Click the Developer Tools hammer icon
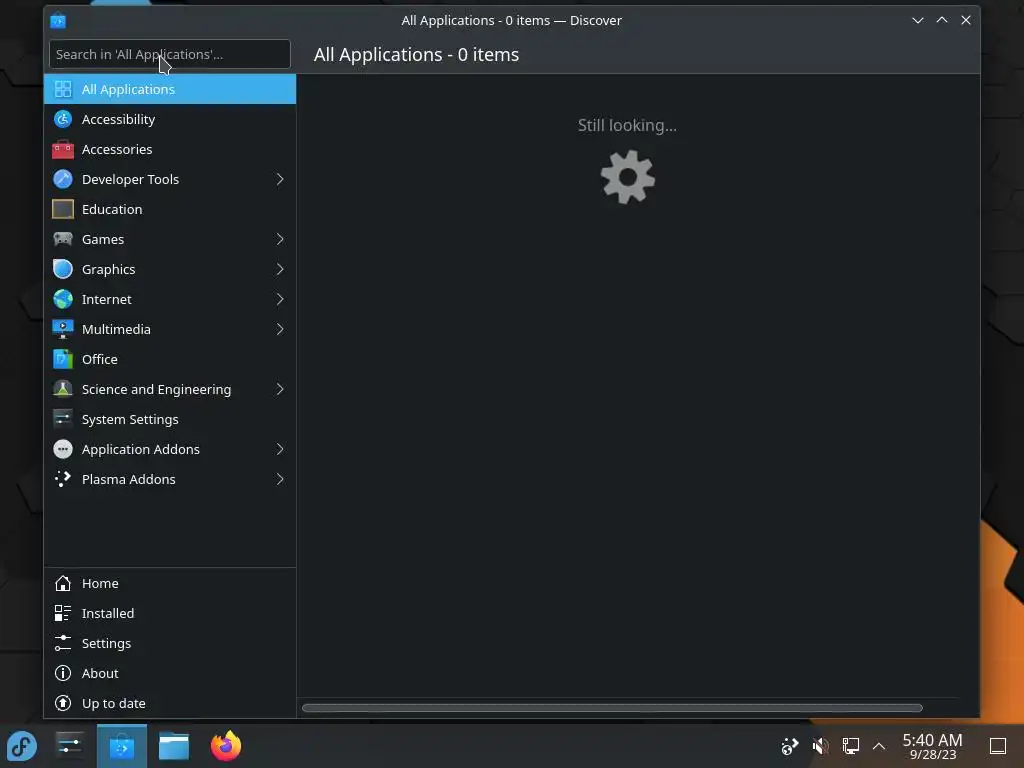The width and height of the screenshot is (1024, 768). pyautogui.click(x=63, y=179)
